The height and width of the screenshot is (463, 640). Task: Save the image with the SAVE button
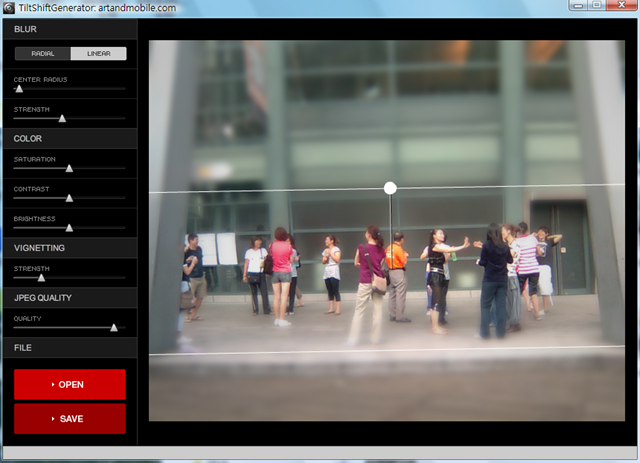pos(70,418)
